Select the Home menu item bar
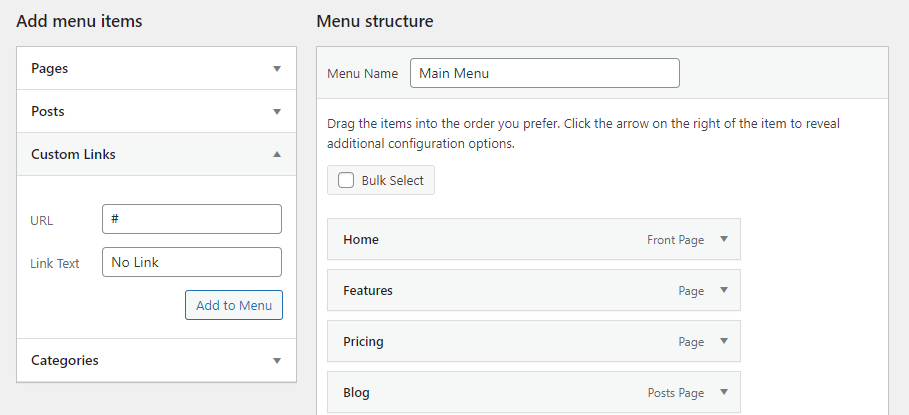909x415 pixels. [x=533, y=239]
